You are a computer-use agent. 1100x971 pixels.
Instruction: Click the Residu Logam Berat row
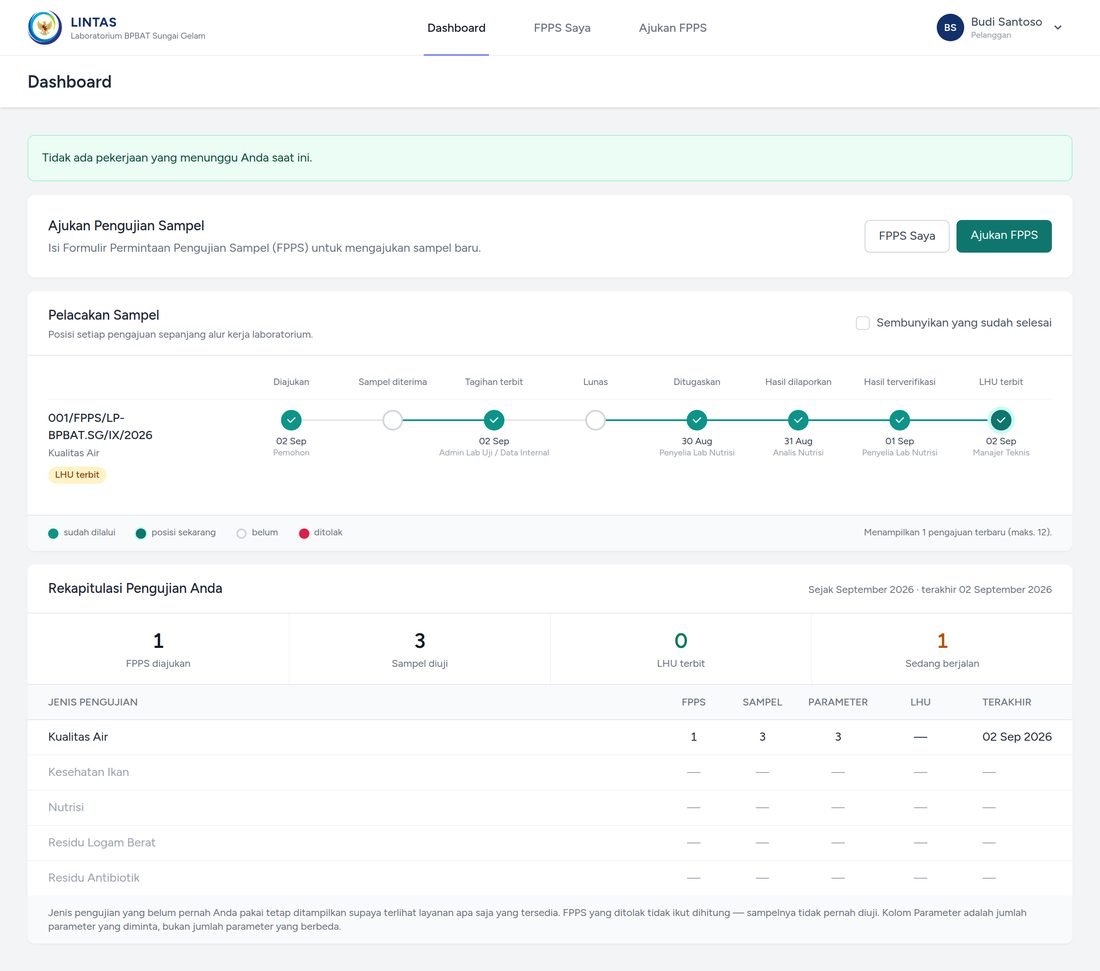(x=550, y=843)
